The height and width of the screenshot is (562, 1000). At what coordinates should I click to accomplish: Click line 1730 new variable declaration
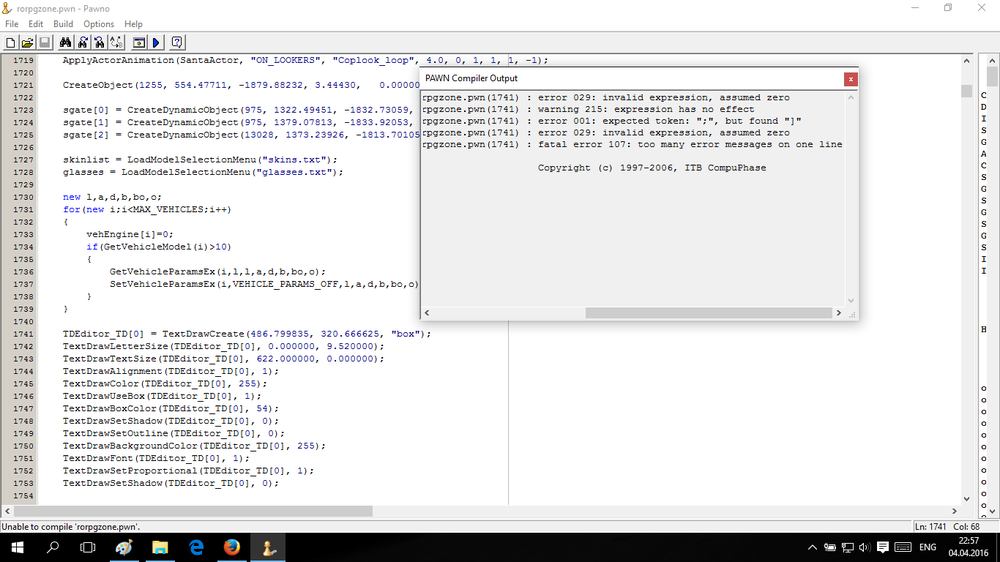pos(112,197)
